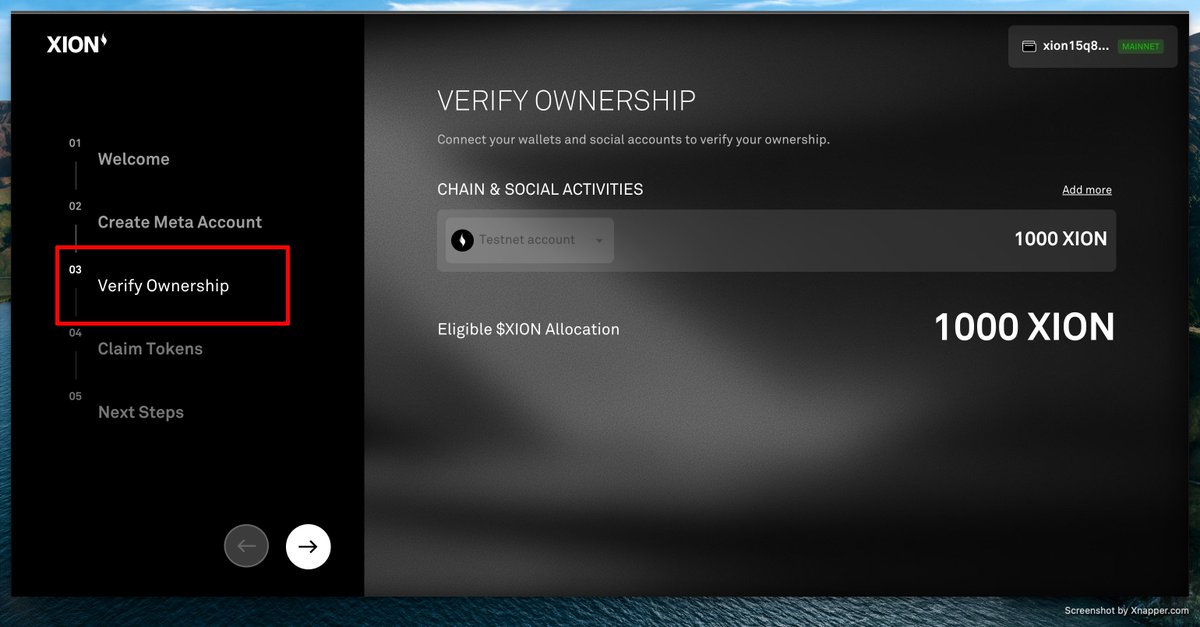This screenshot has width=1200, height=627.
Task: Click the Add more link
Action: click(1087, 190)
